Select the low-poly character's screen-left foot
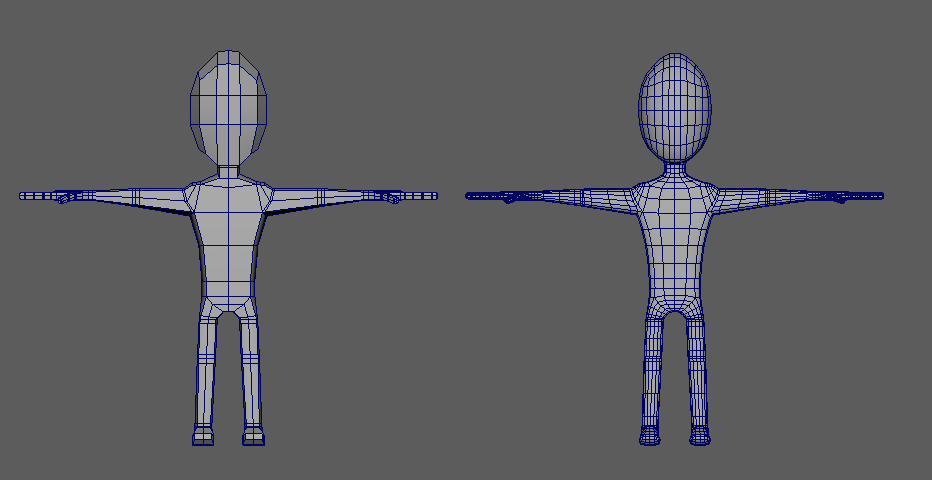 [x=203, y=436]
